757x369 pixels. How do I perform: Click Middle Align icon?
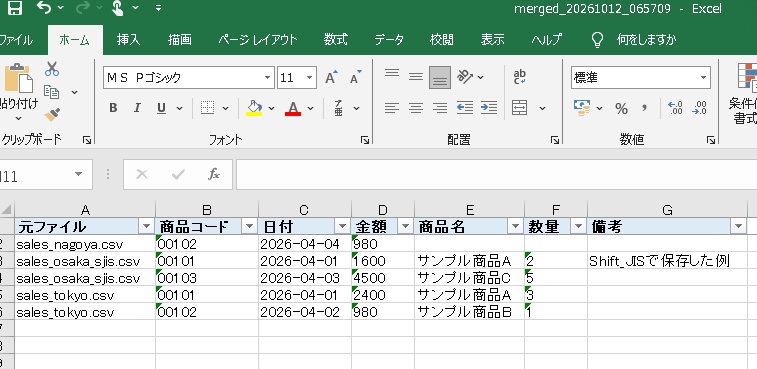416,76
